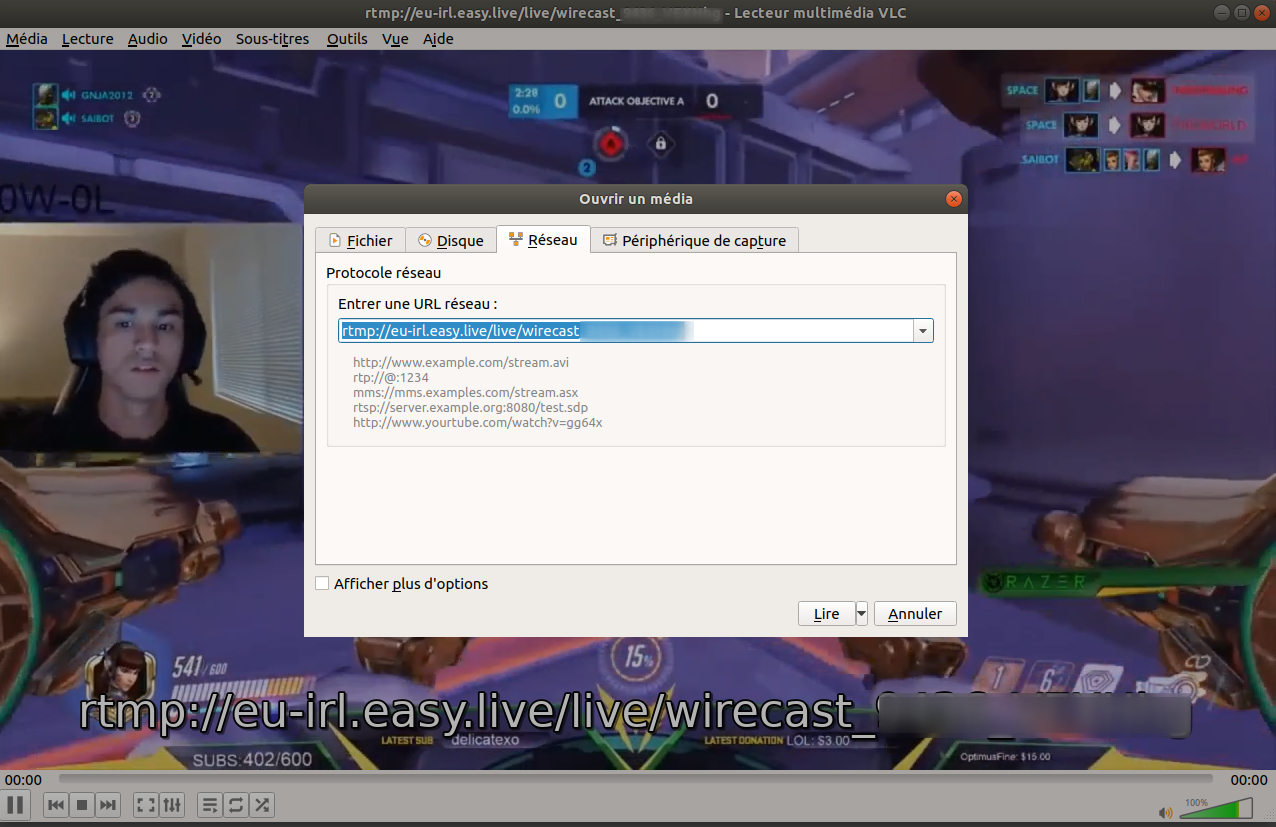This screenshot has width=1276, height=827.
Task: Click the rtsp://server.example.org:8080/test.sdp example
Action: click(470, 407)
